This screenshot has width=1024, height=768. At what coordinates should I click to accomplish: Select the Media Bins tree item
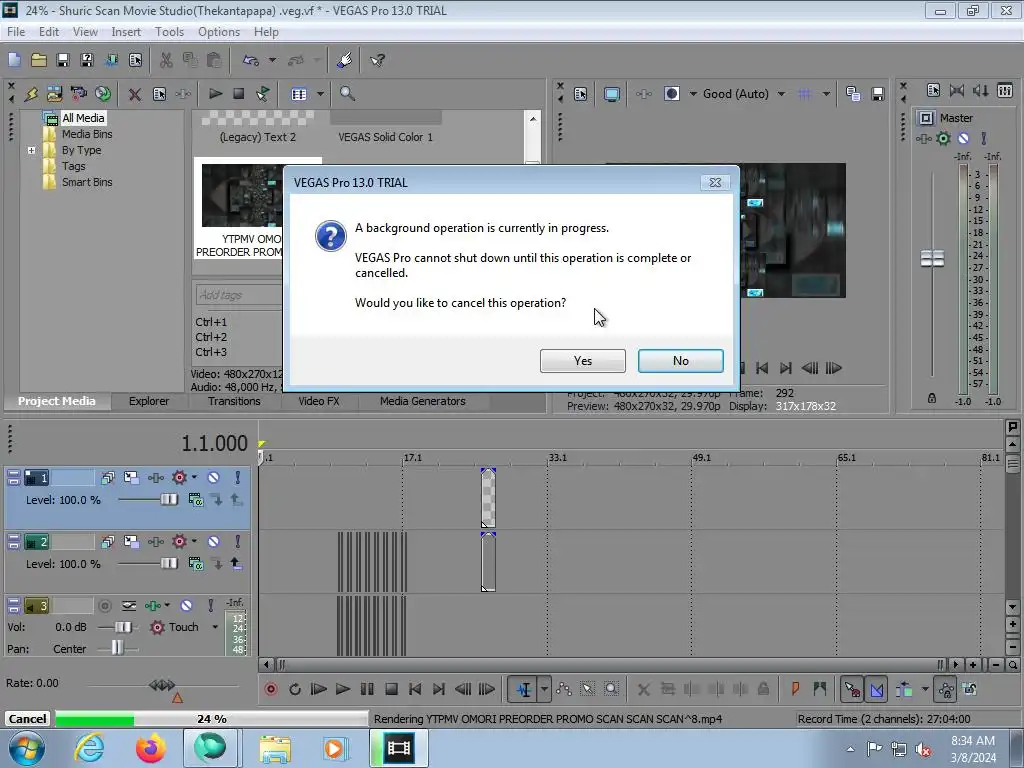pos(87,134)
